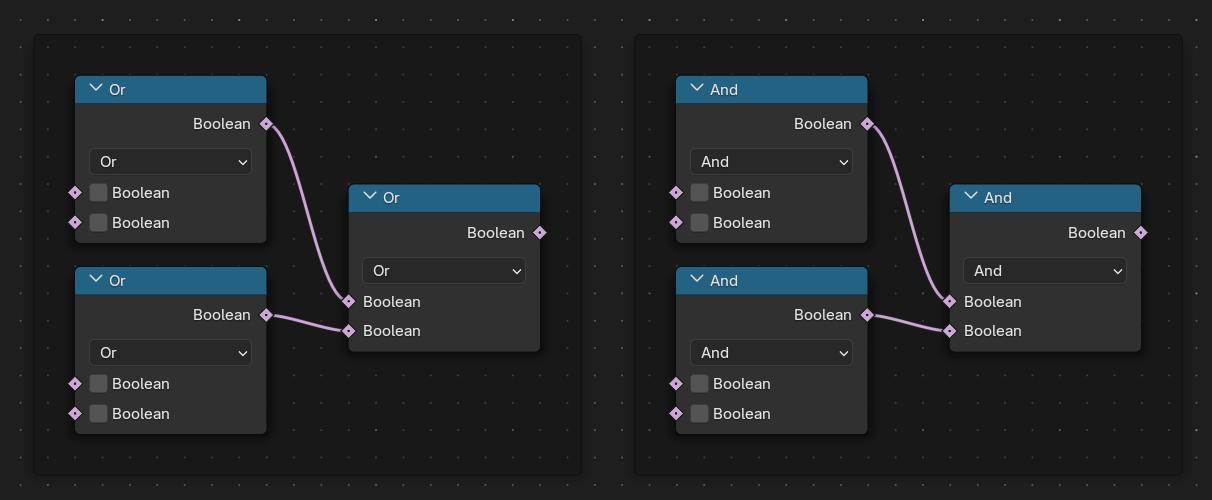The image size is (1212, 500).
Task: Click the Boolean output socket of the upper Or node
Action: click(x=266, y=124)
